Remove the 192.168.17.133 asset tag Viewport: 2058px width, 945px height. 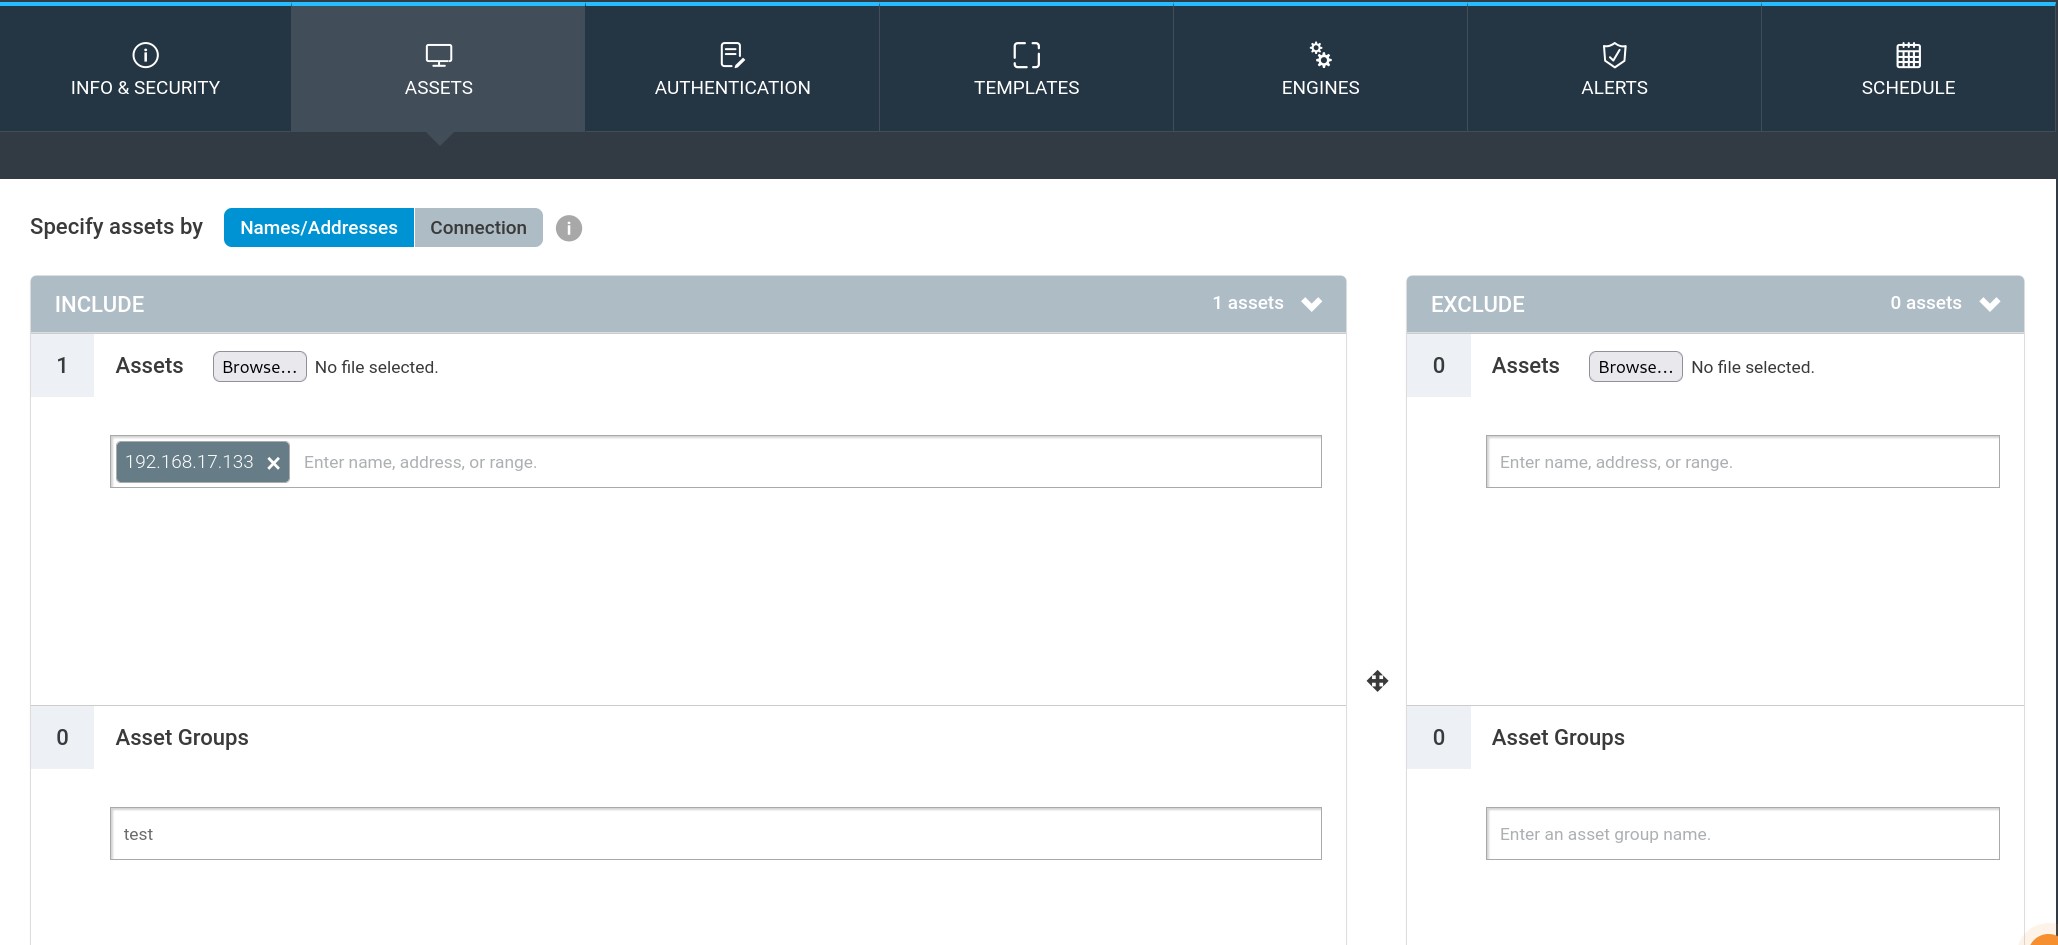(273, 463)
